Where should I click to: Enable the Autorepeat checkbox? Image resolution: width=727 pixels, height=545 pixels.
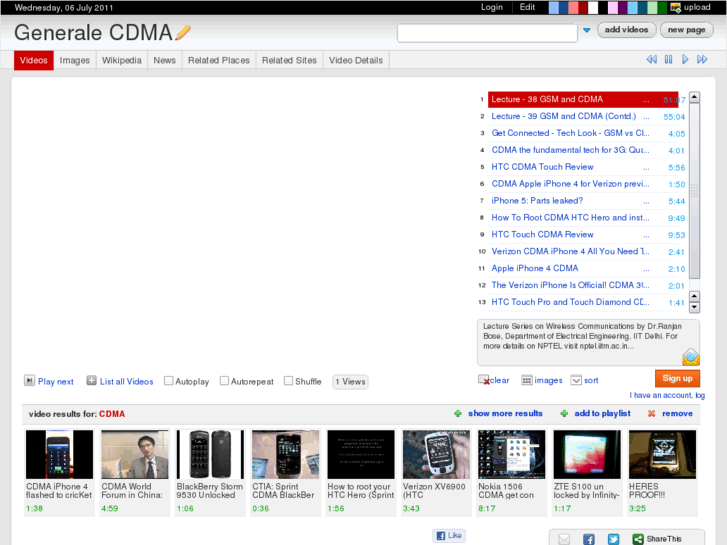[x=224, y=381]
